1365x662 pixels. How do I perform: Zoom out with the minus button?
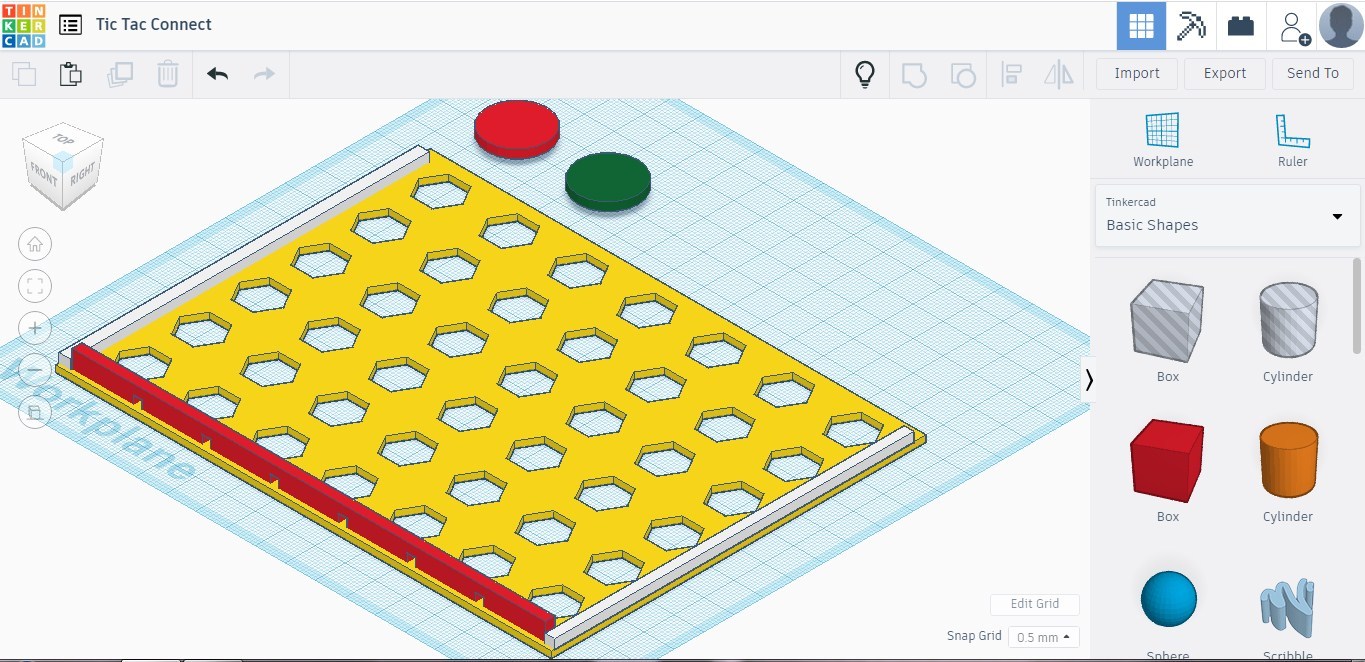[x=35, y=370]
